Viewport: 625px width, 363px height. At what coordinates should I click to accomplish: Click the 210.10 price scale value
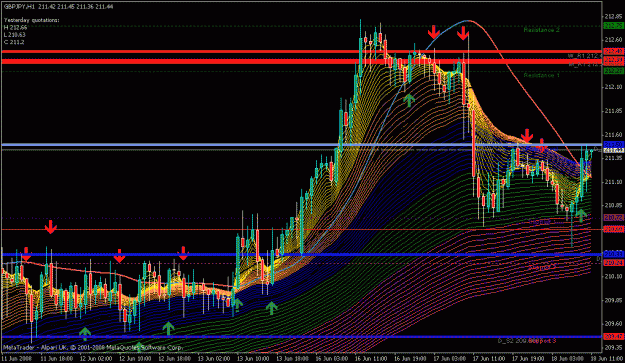pyautogui.click(x=614, y=277)
